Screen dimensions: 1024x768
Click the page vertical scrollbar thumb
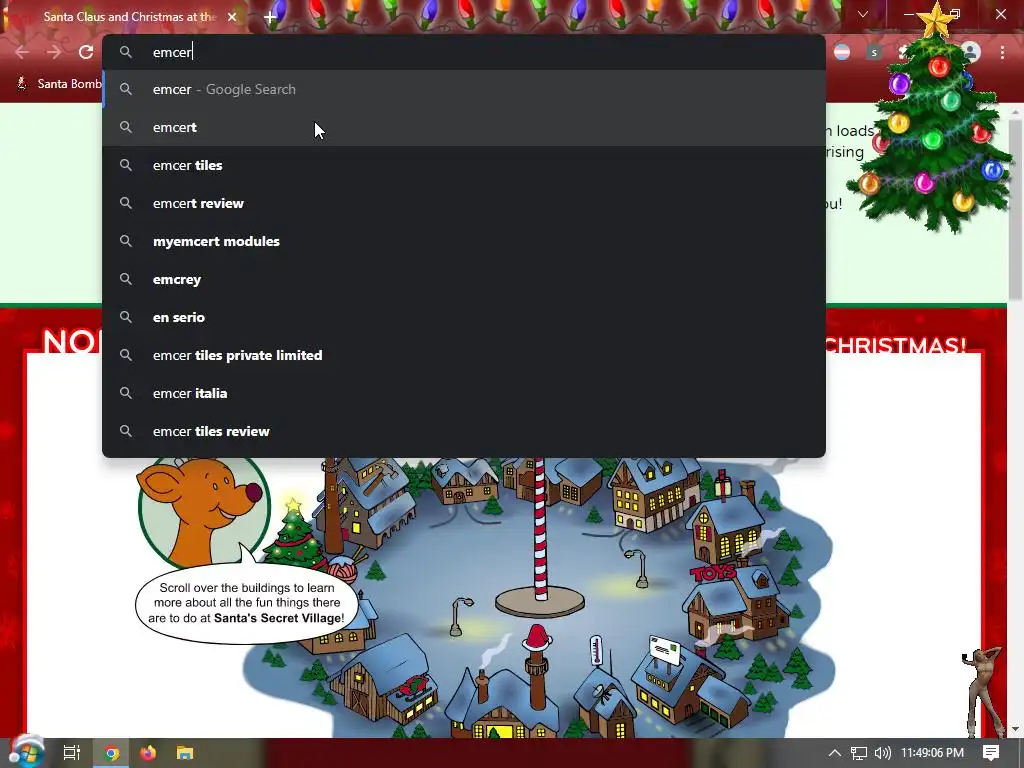[x=1016, y=209]
